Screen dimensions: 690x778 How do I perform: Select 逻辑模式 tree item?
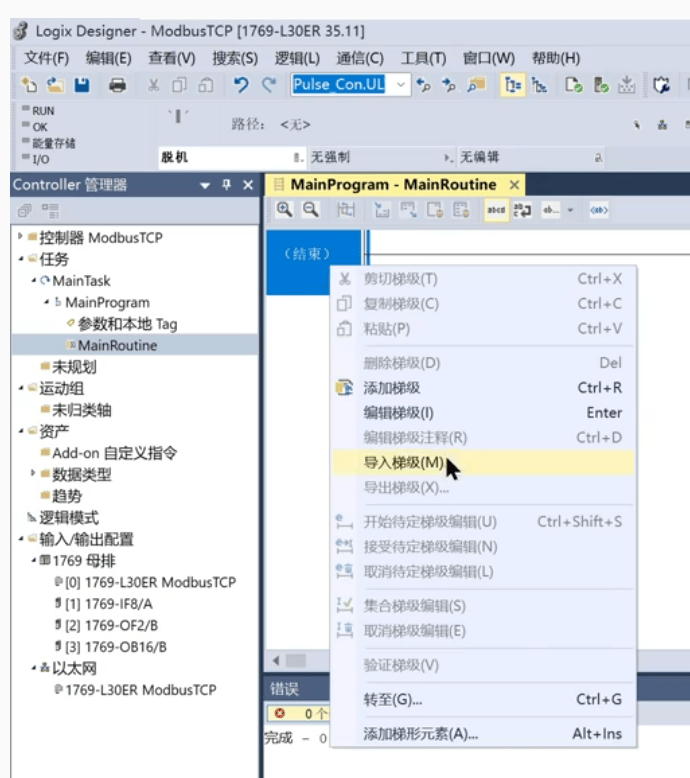69,518
